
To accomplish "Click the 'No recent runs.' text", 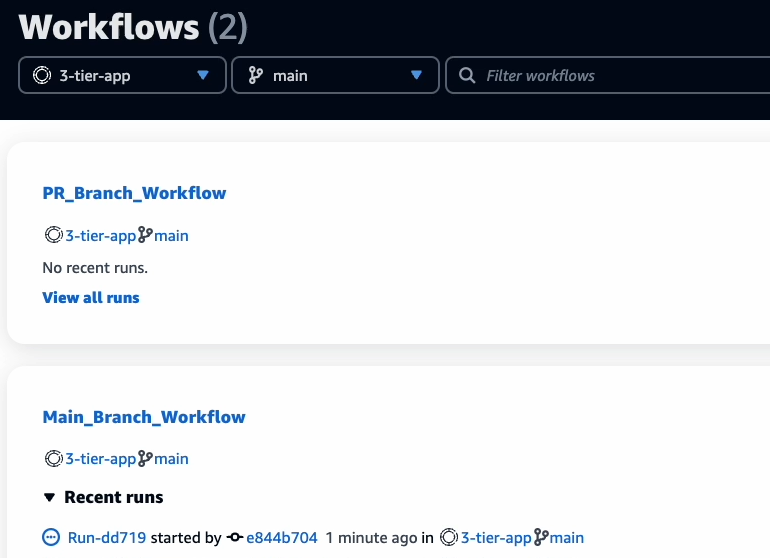I will click(95, 268).
